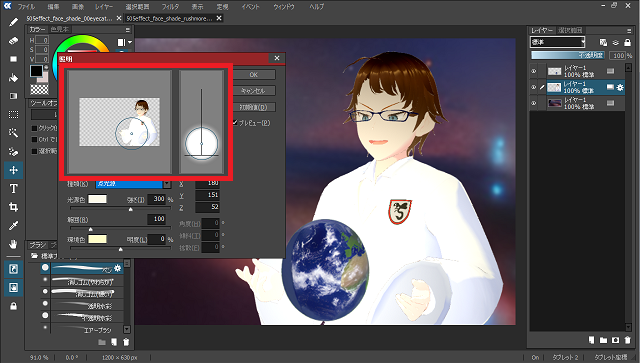
Task: Add new layer folder in layer panel
Action: click(603, 340)
